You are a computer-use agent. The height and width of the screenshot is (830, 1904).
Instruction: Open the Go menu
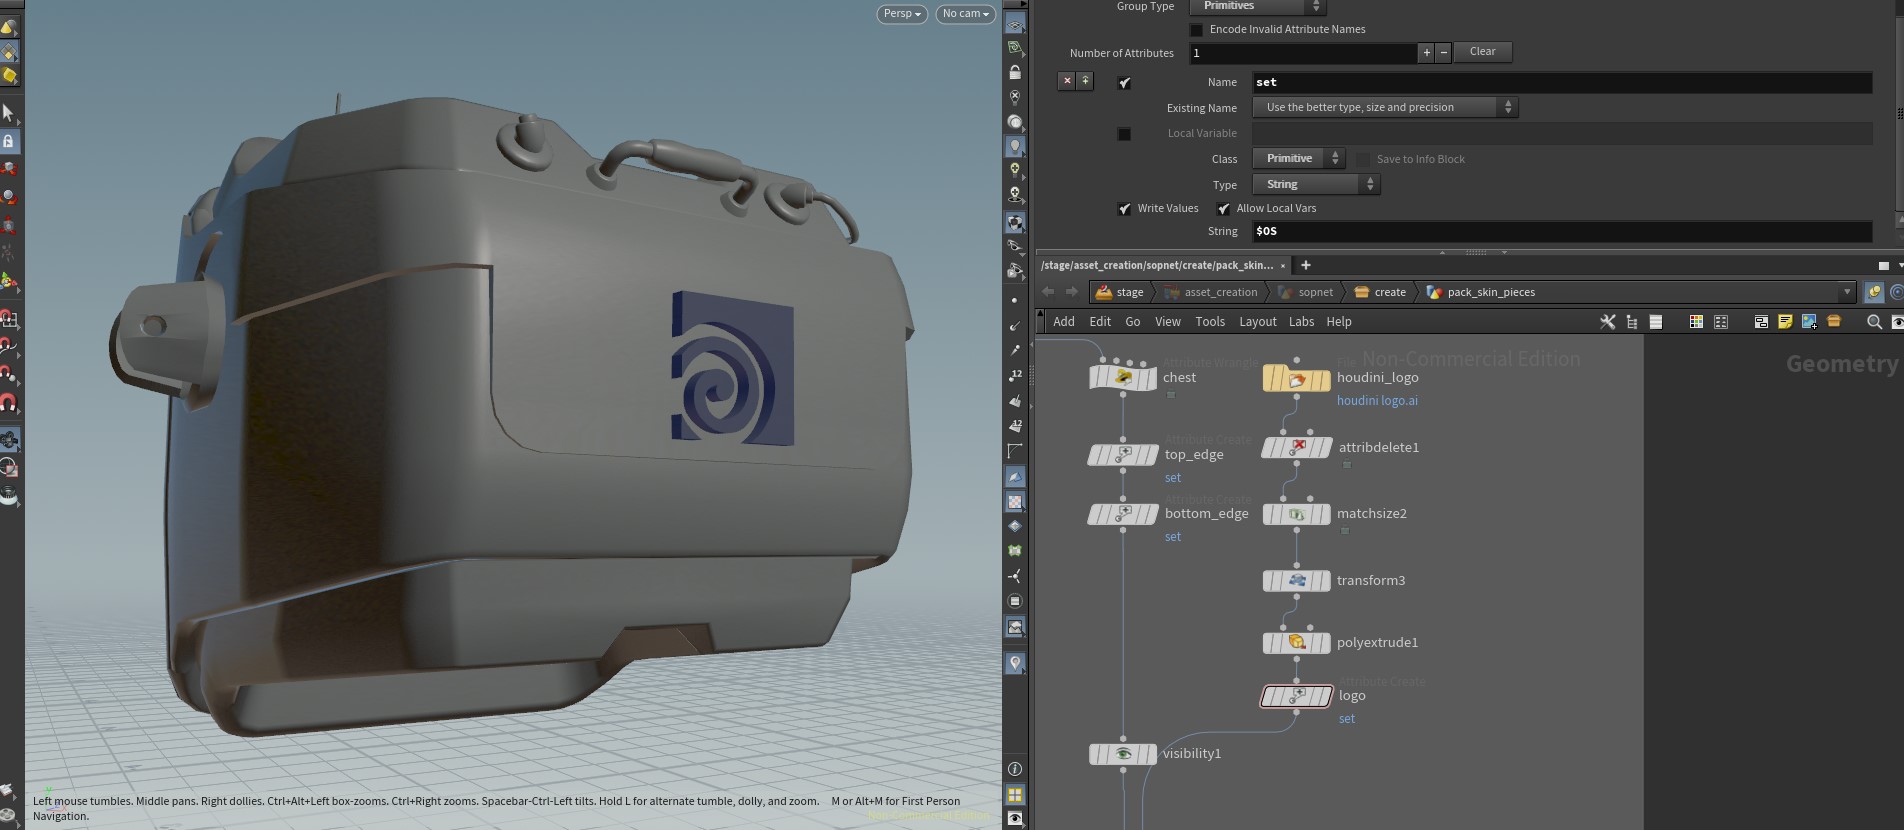1133,322
